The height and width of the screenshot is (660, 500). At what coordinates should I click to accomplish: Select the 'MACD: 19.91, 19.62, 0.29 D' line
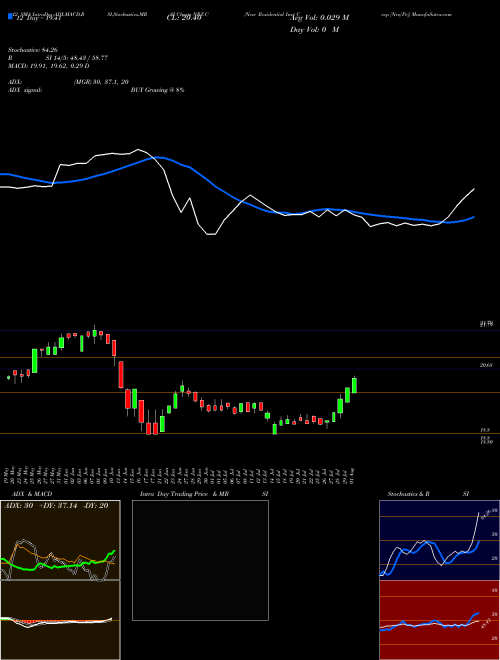pos(48,66)
